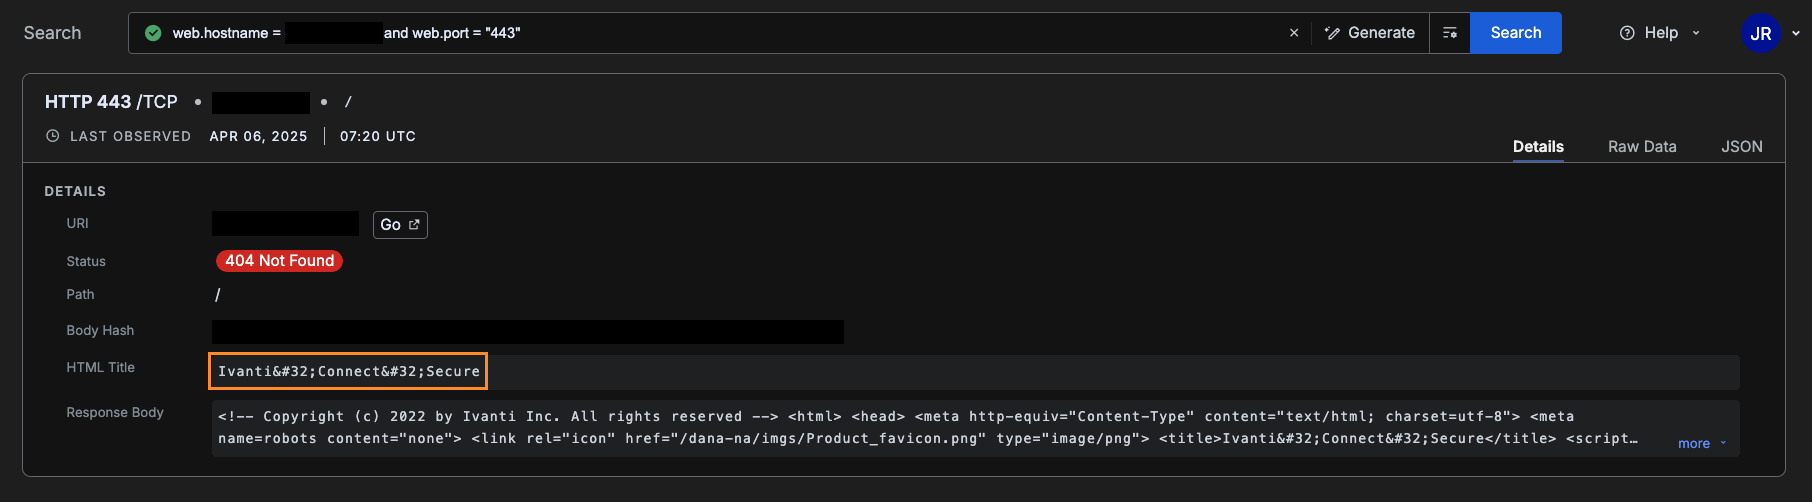The width and height of the screenshot is (1812, 502).
Task: Select the Details tab
Action: click(x=1538, y=146)
